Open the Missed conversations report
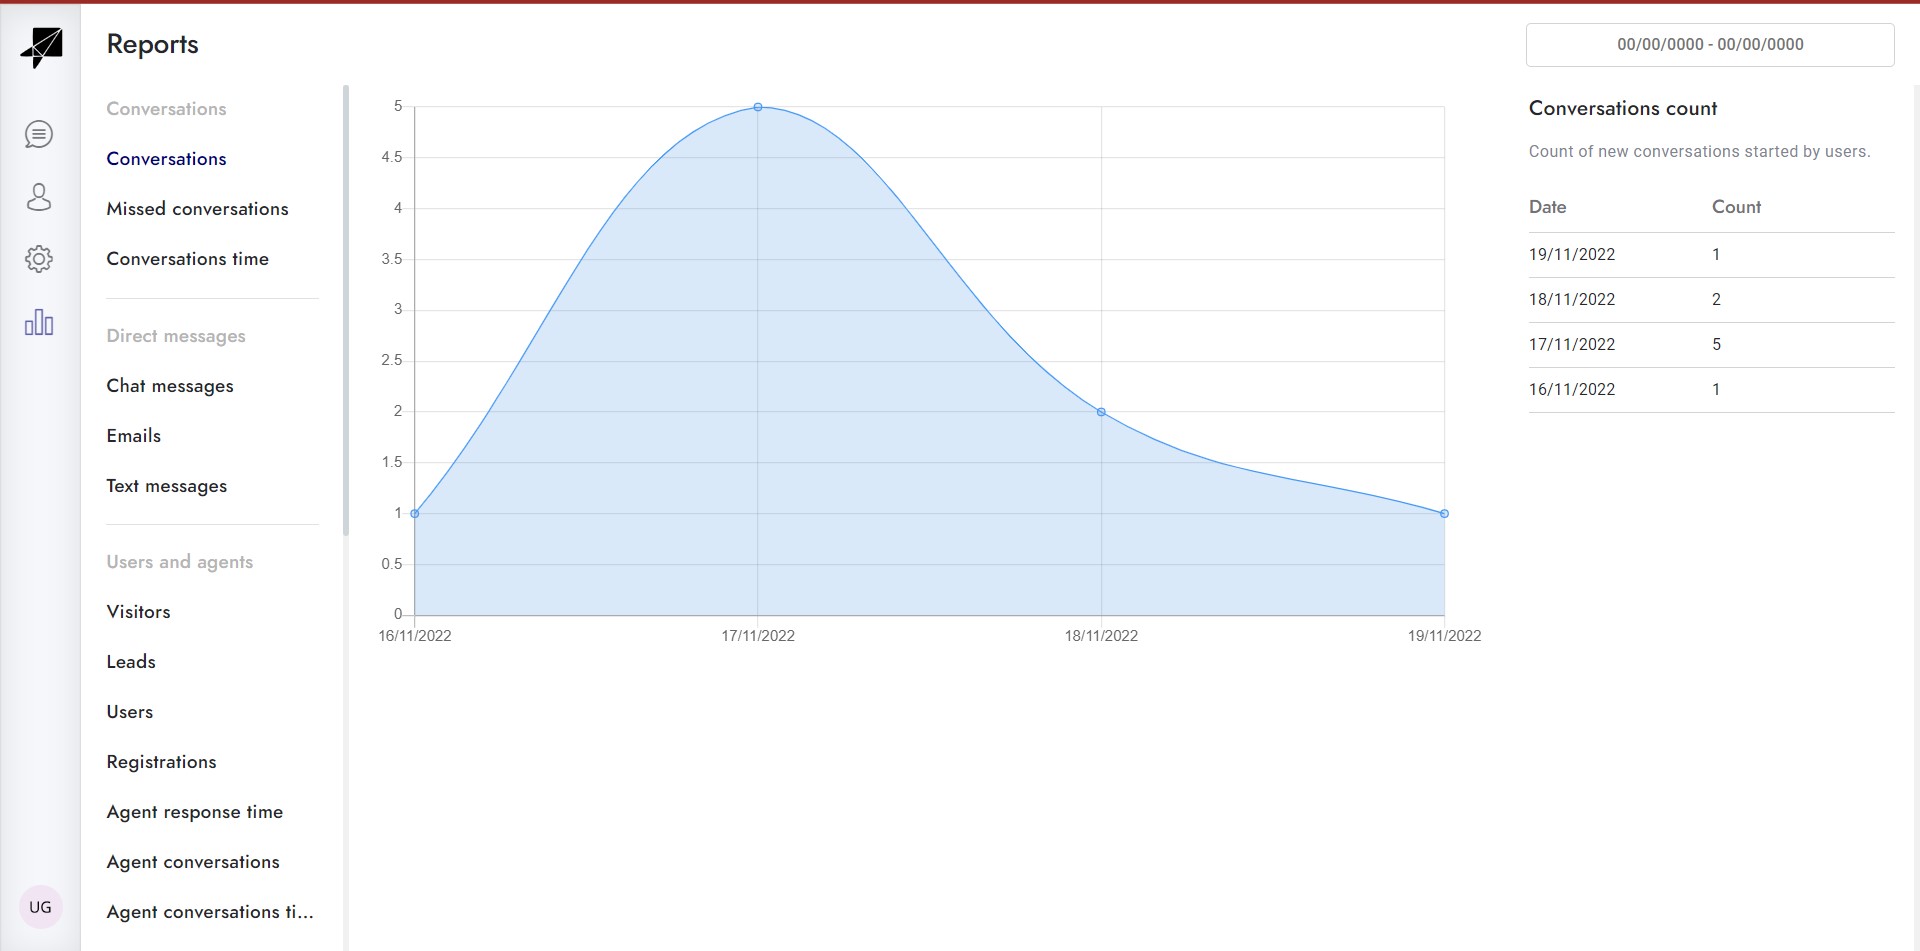 pos(197,209)
